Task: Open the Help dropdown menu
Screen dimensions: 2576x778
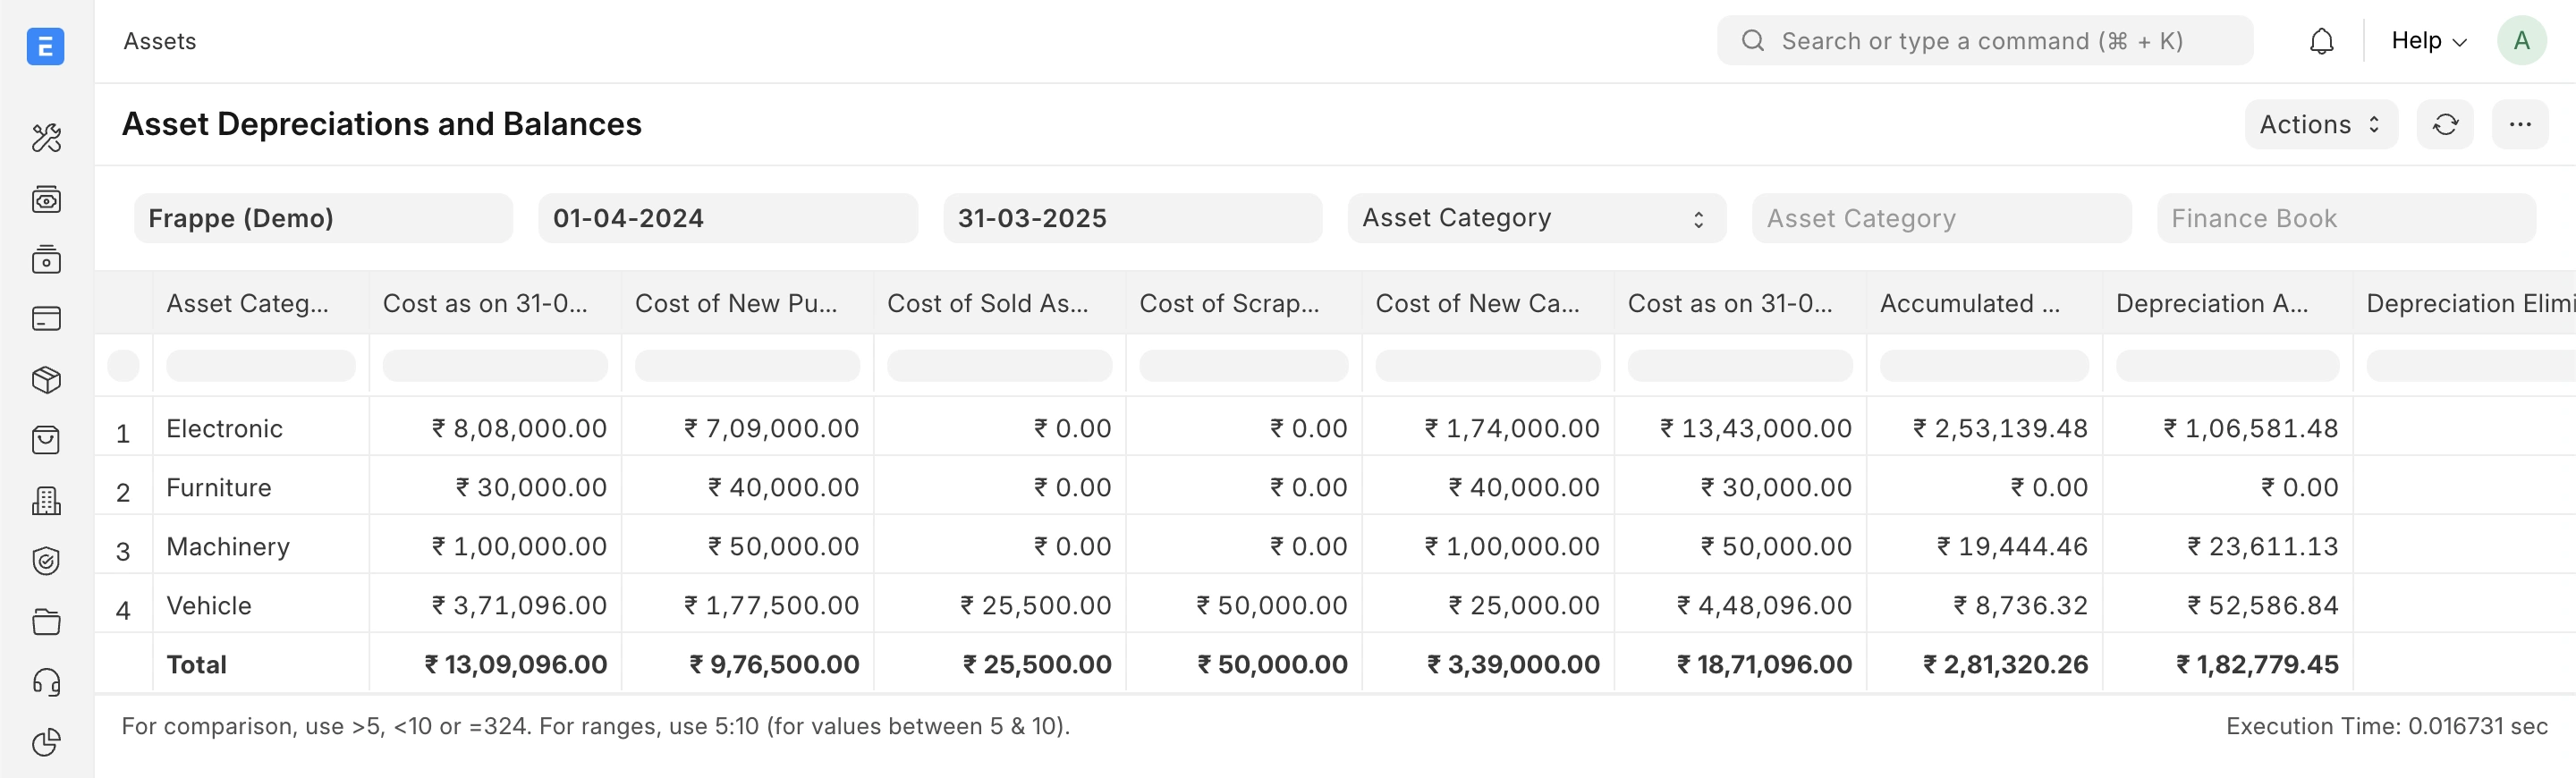Action: click(2428, 41)
